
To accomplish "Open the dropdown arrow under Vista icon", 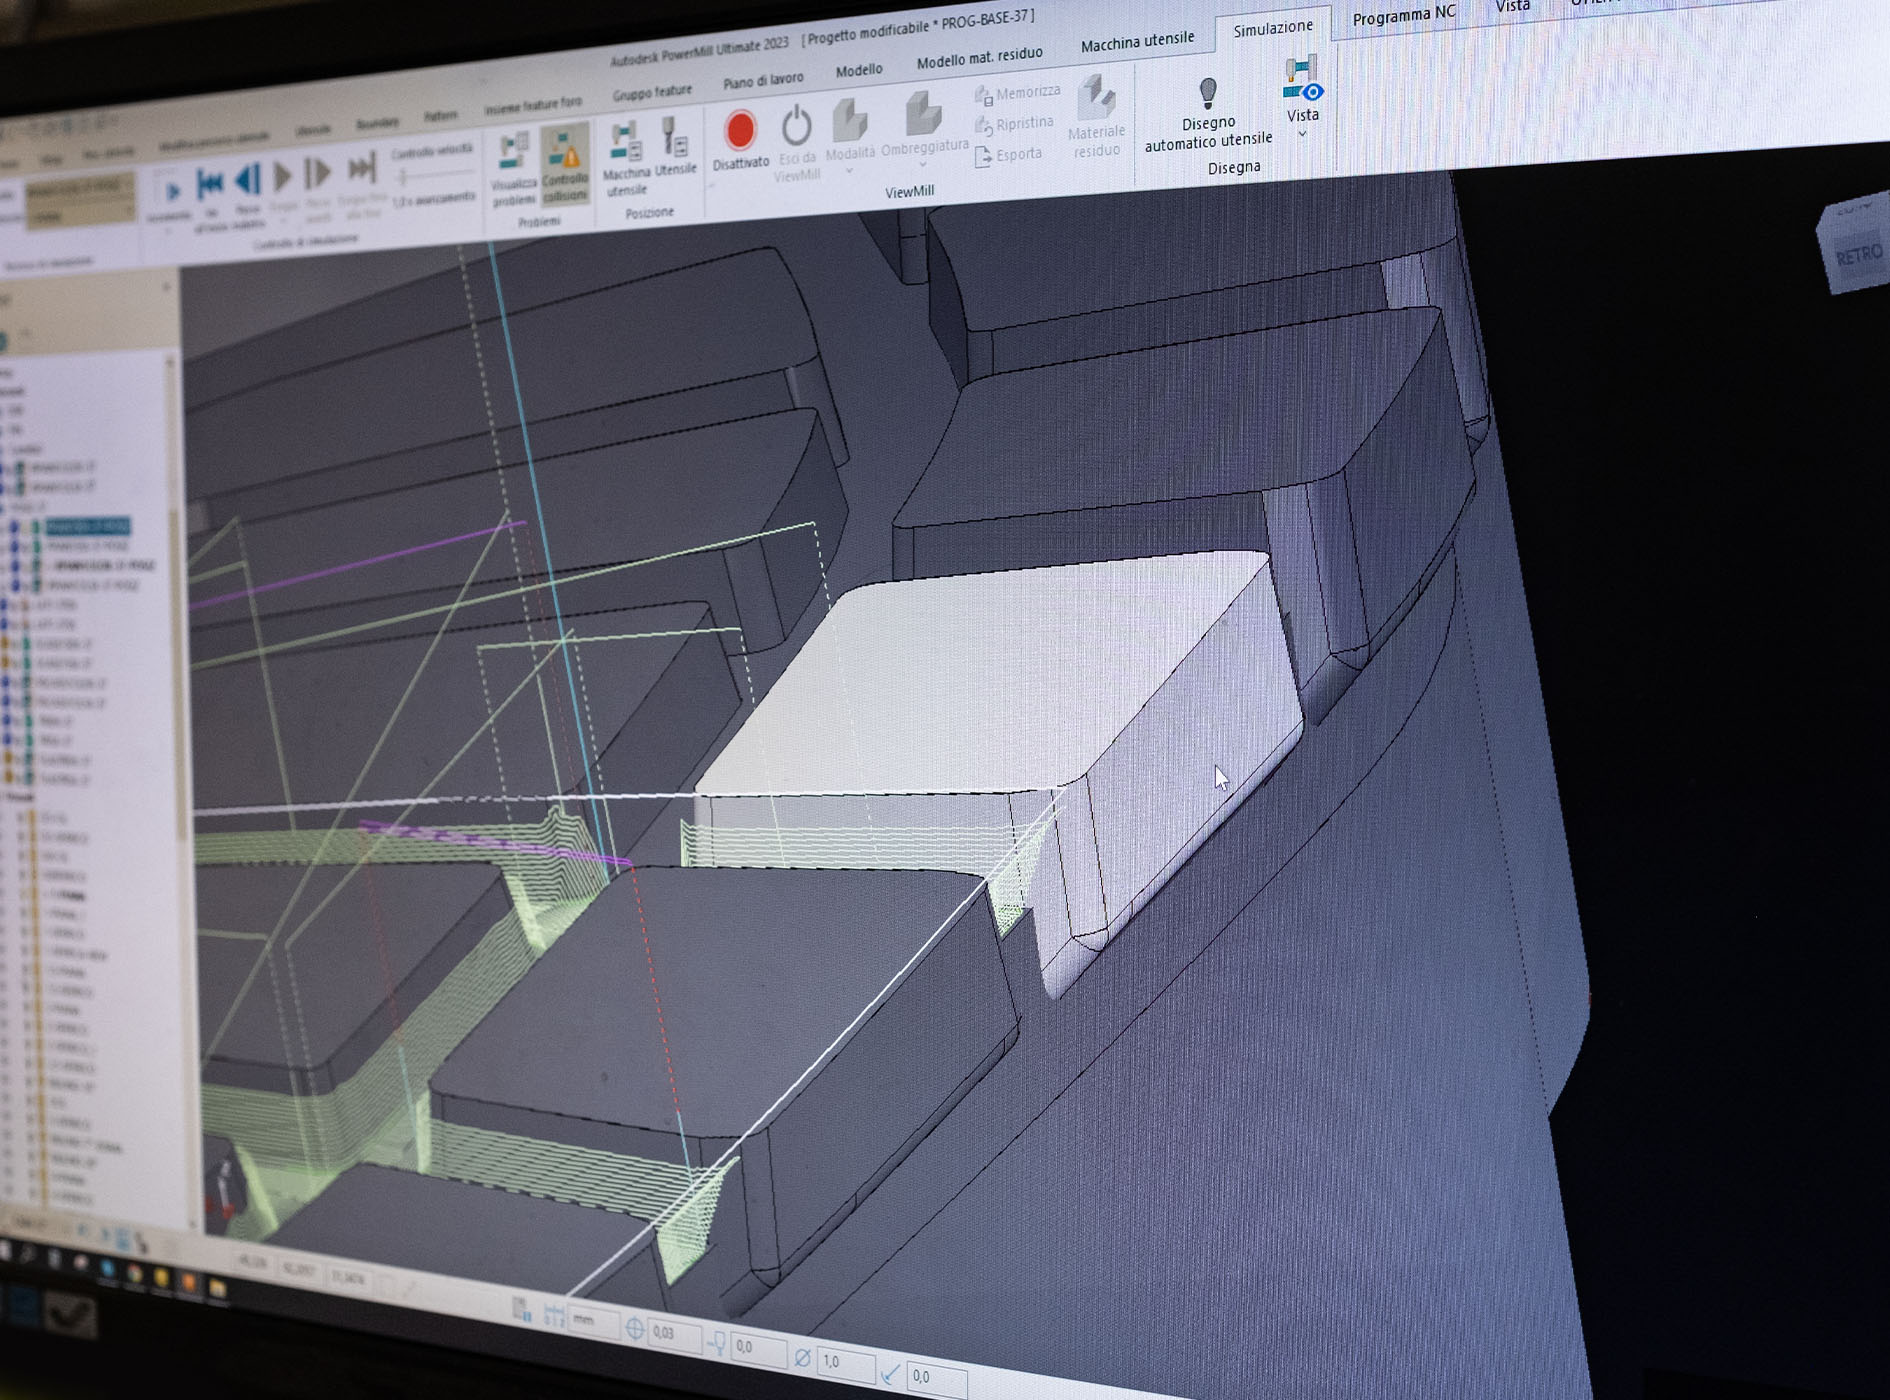I will click(x=1302, y=134).
